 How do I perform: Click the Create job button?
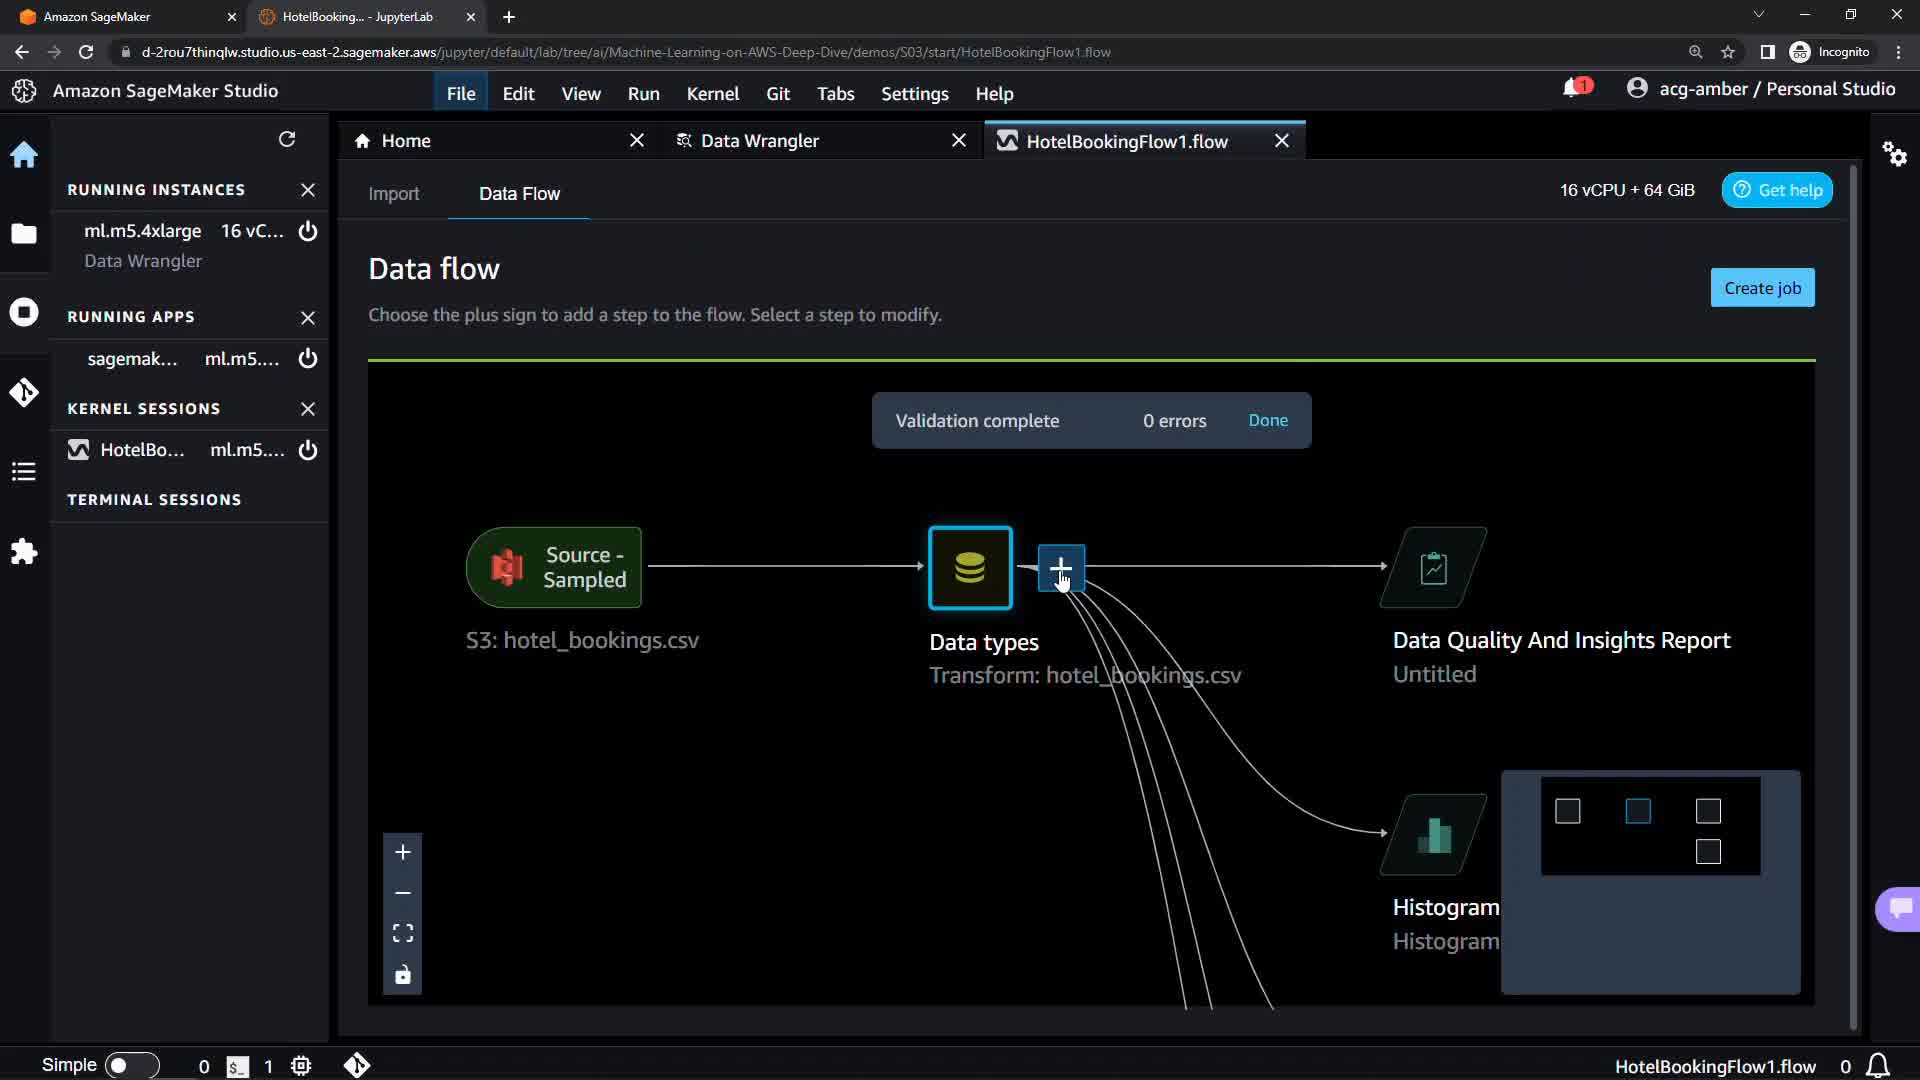pos(1762,288)
